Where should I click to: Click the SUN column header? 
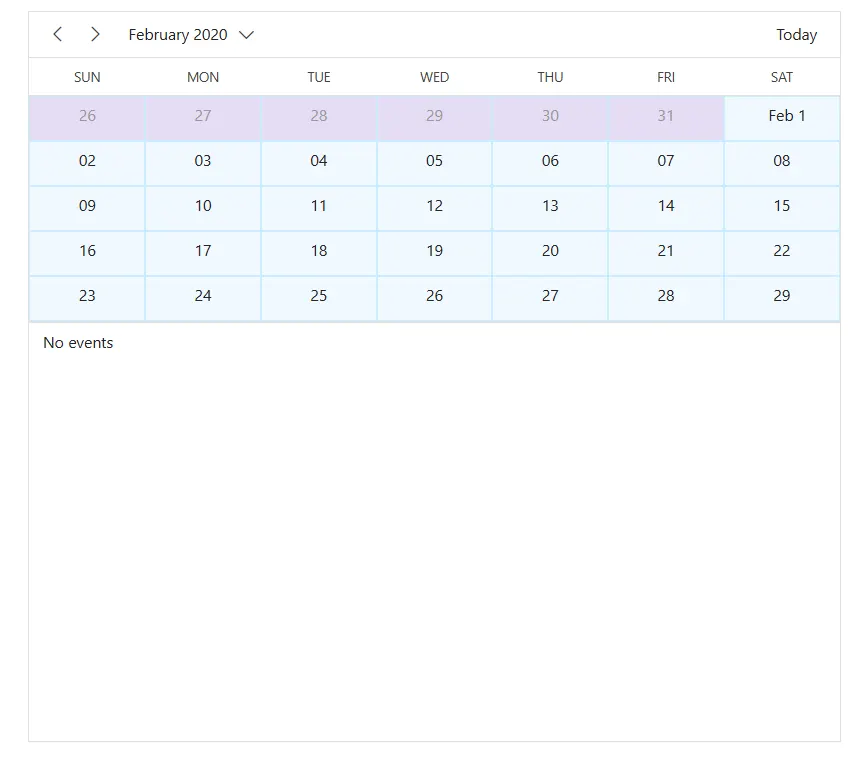pos(87,77)
